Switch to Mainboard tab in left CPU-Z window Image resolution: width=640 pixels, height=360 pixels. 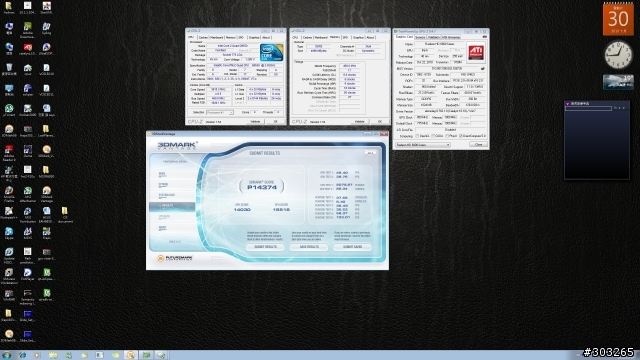click(217, 37)
